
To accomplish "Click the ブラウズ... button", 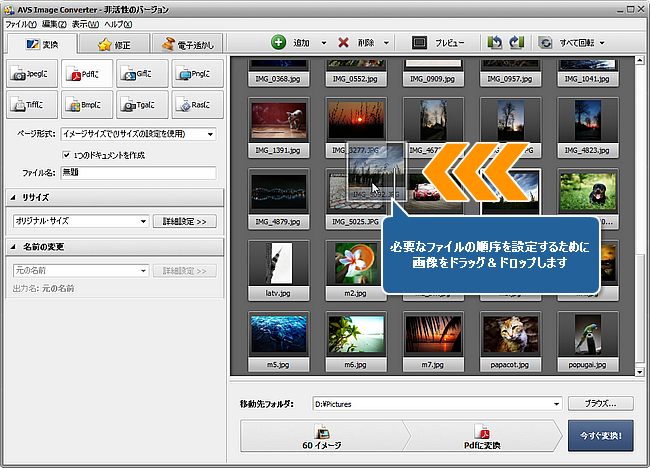I will tap(600, 404).
